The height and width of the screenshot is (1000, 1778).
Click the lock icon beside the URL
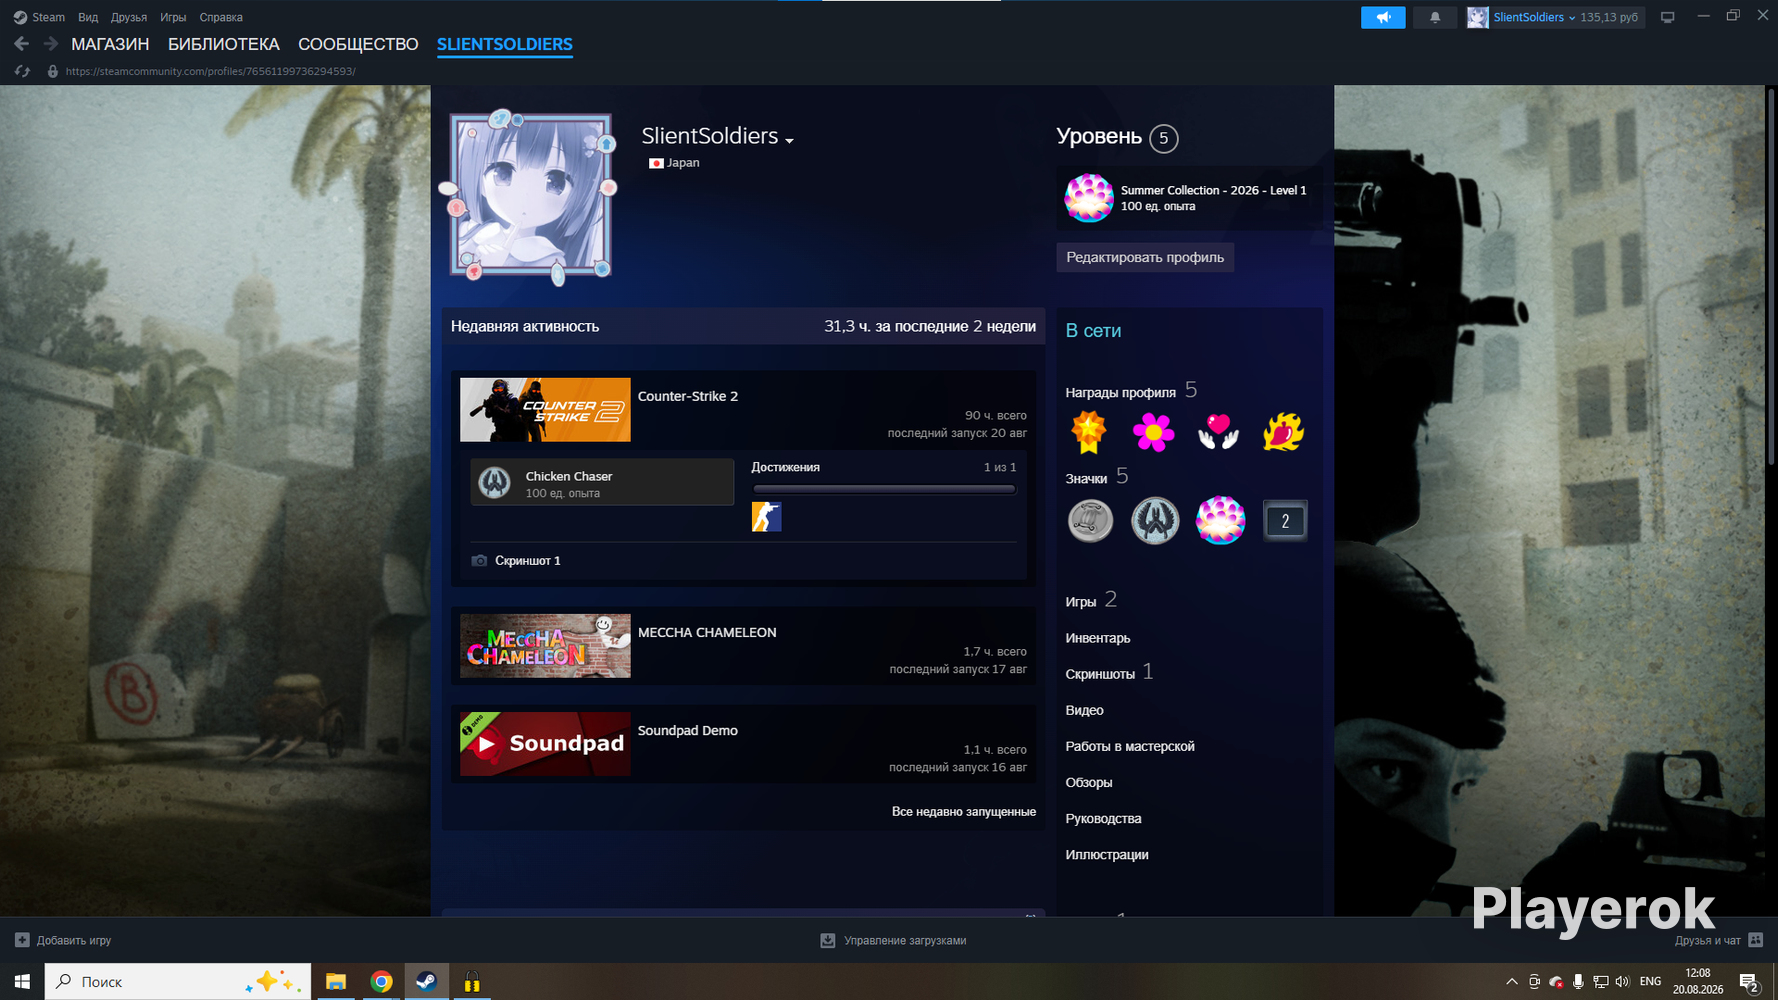53,71
